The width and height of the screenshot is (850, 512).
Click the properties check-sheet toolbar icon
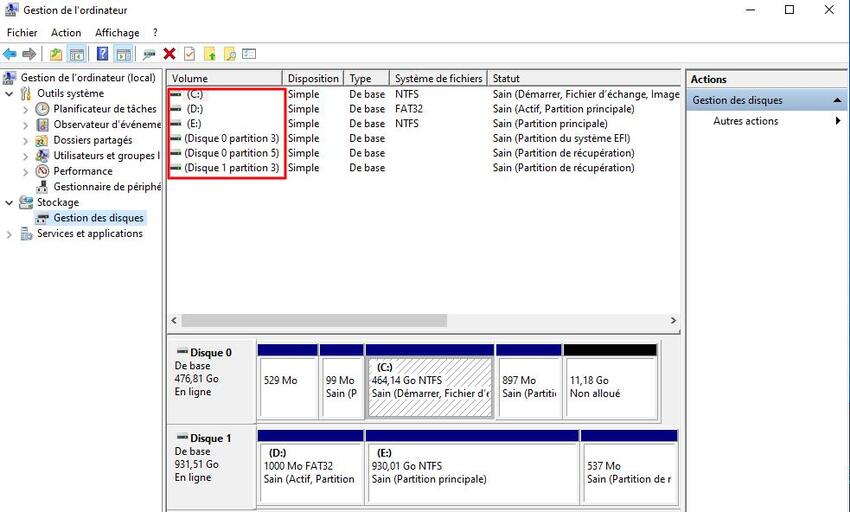tap(189, 54)
